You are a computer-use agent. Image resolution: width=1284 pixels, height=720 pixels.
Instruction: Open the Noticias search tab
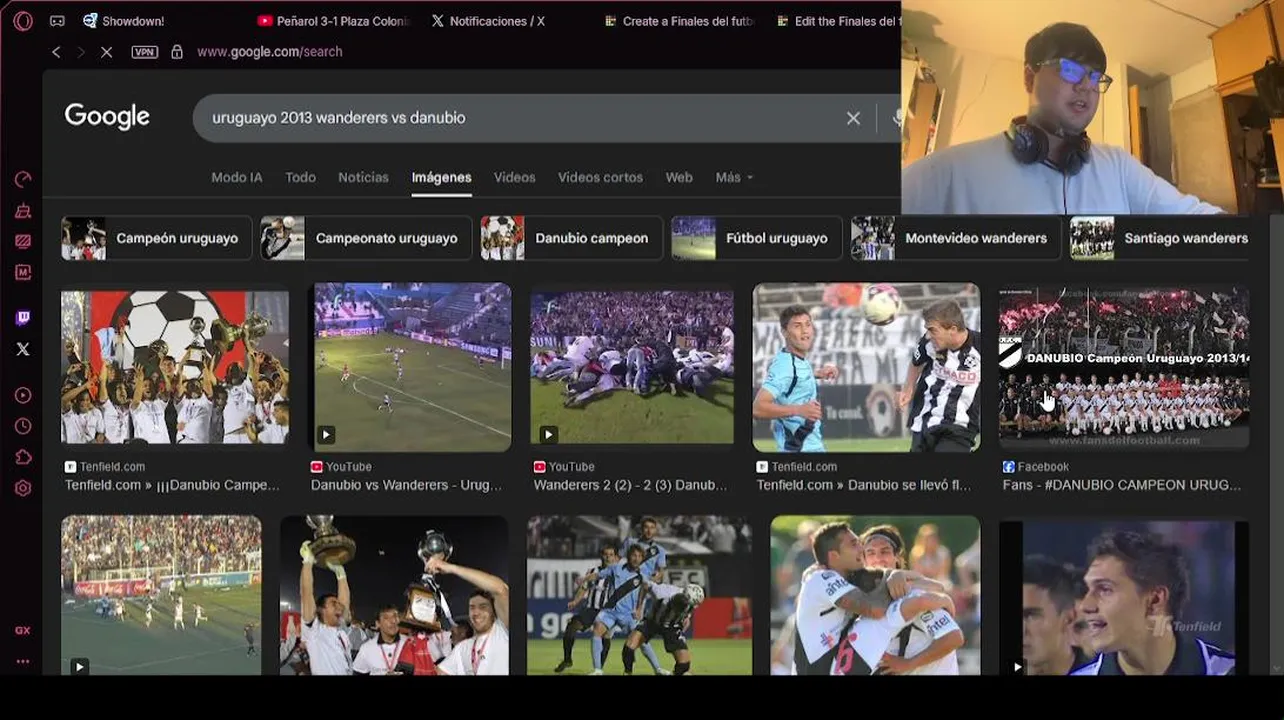363,177
